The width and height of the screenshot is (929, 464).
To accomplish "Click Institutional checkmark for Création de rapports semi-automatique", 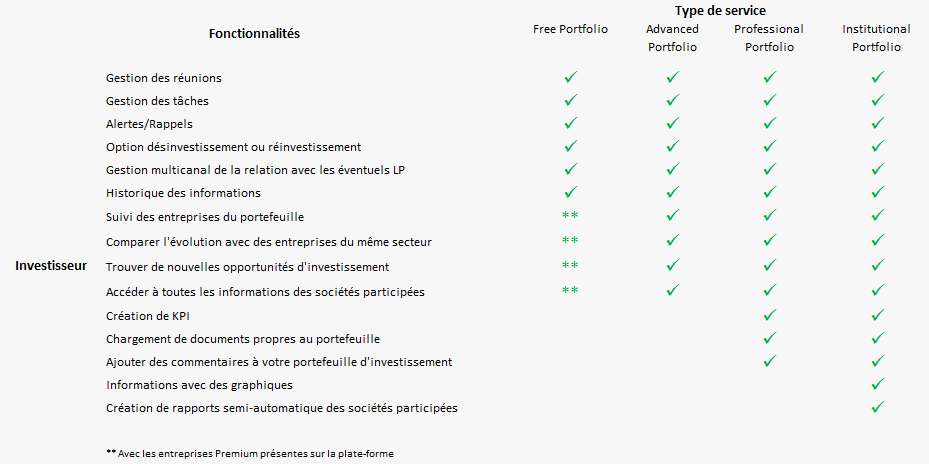I will [x=877, y=408].
